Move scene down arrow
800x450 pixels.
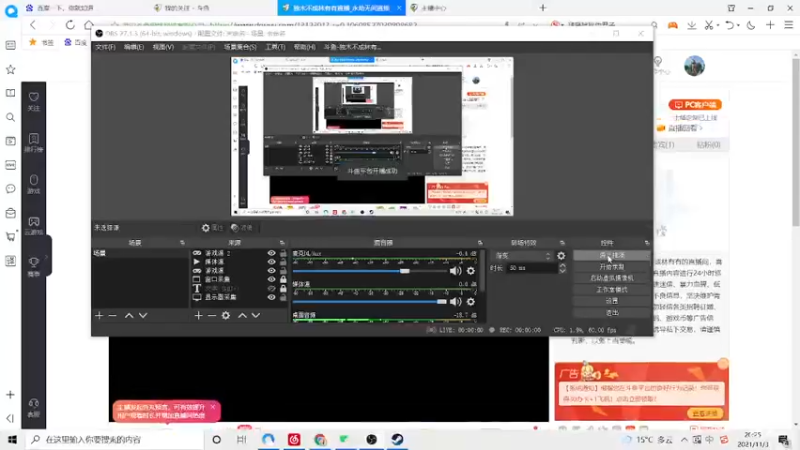pyautogui.click(x=143, y=315)
